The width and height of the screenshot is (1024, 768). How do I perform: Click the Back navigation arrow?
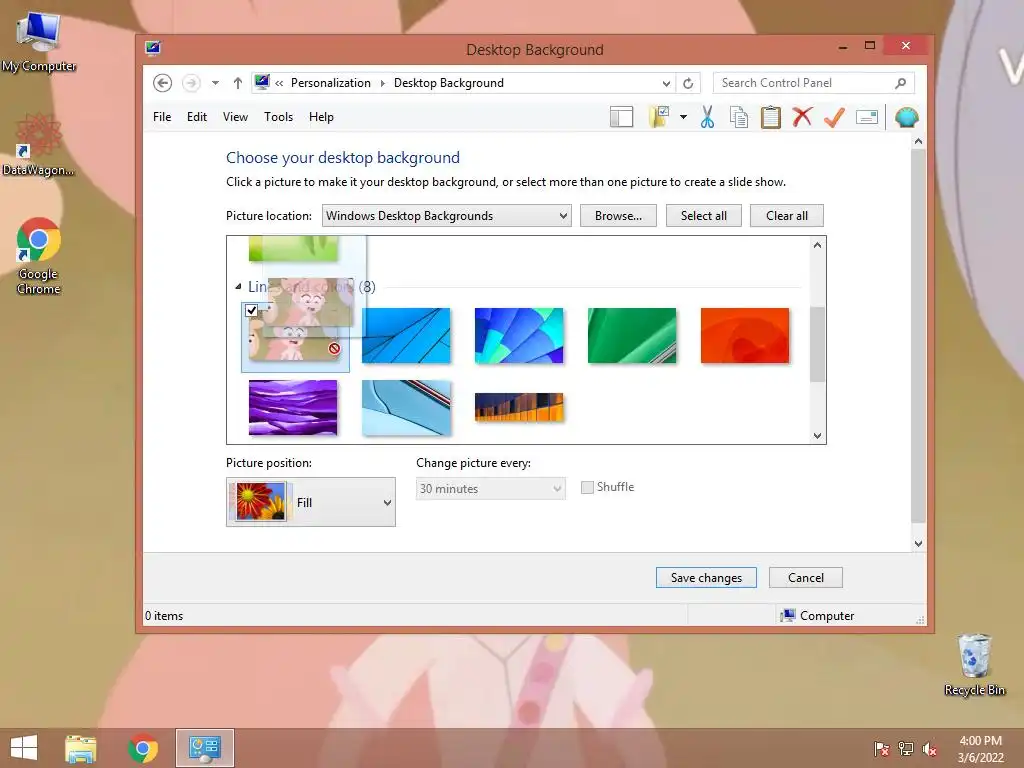(163, 83)
